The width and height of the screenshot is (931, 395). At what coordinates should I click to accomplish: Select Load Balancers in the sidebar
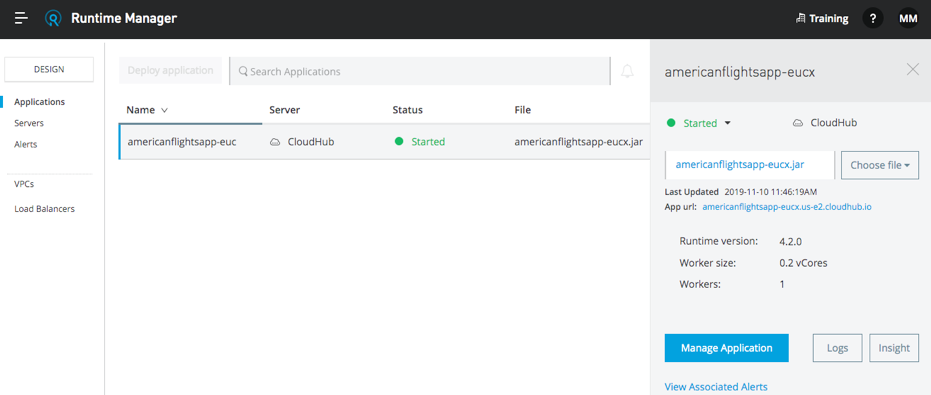click(45, 208)
